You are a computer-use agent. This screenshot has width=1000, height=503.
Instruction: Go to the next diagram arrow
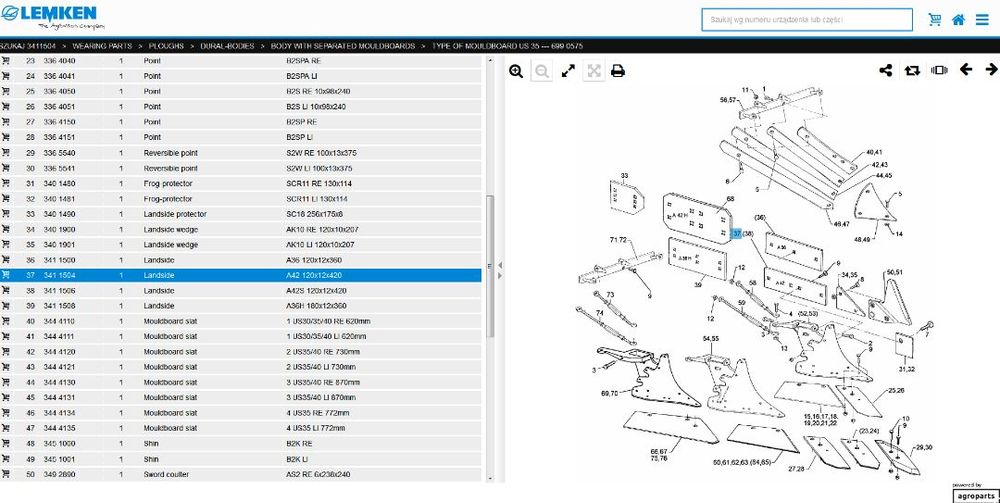991,69
